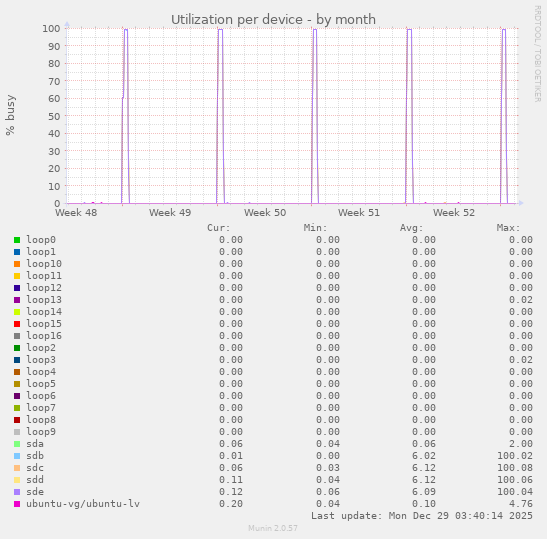
Task: Click the 'Week 49' axis label
Action: point(170,212)
